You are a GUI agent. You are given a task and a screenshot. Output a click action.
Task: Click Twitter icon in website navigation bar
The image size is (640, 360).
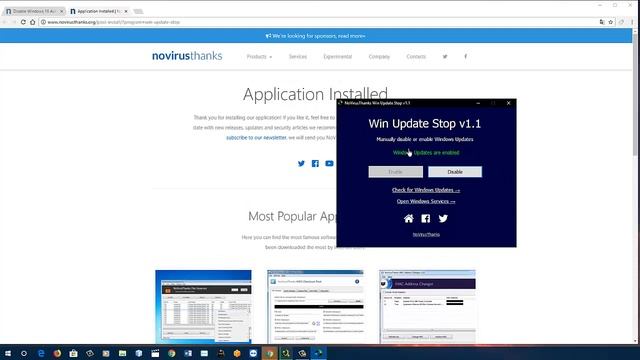445,56
